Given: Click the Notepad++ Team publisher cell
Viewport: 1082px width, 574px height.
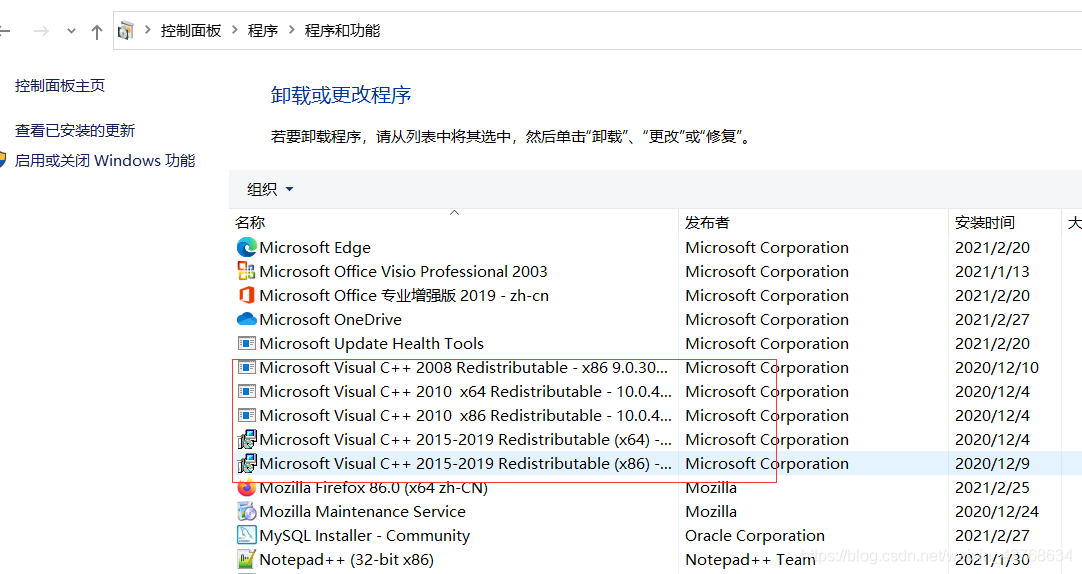Looking at the screenshot, I should tap(750, 560).
